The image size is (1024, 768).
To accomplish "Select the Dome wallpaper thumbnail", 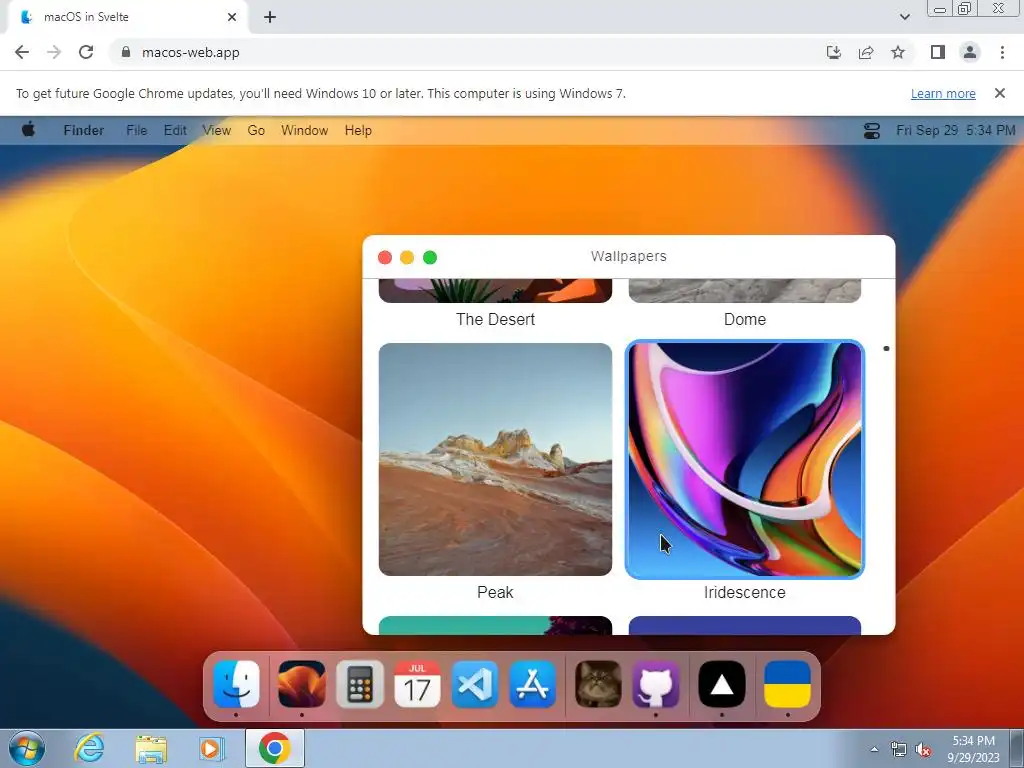I will pos(744,291).
